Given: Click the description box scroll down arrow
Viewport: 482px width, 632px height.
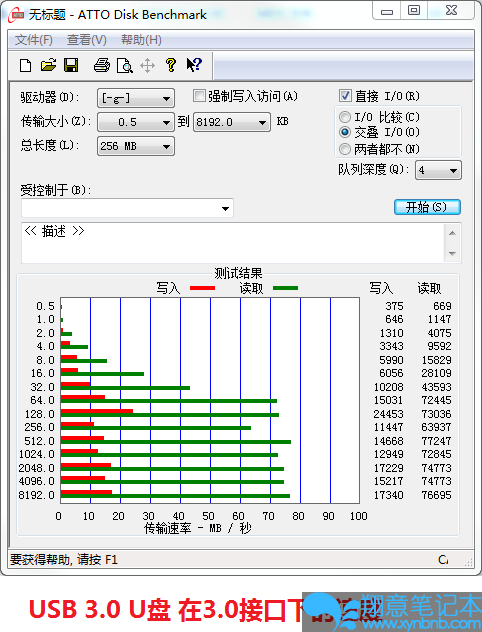Looking at the screenshot, I should tap(452, 254).
